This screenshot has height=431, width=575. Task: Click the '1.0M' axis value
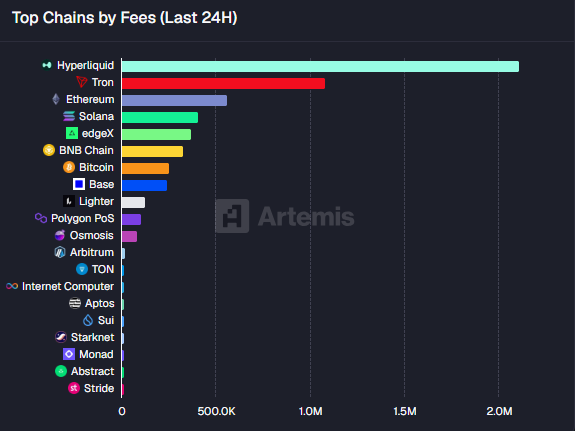coord(311,411)
